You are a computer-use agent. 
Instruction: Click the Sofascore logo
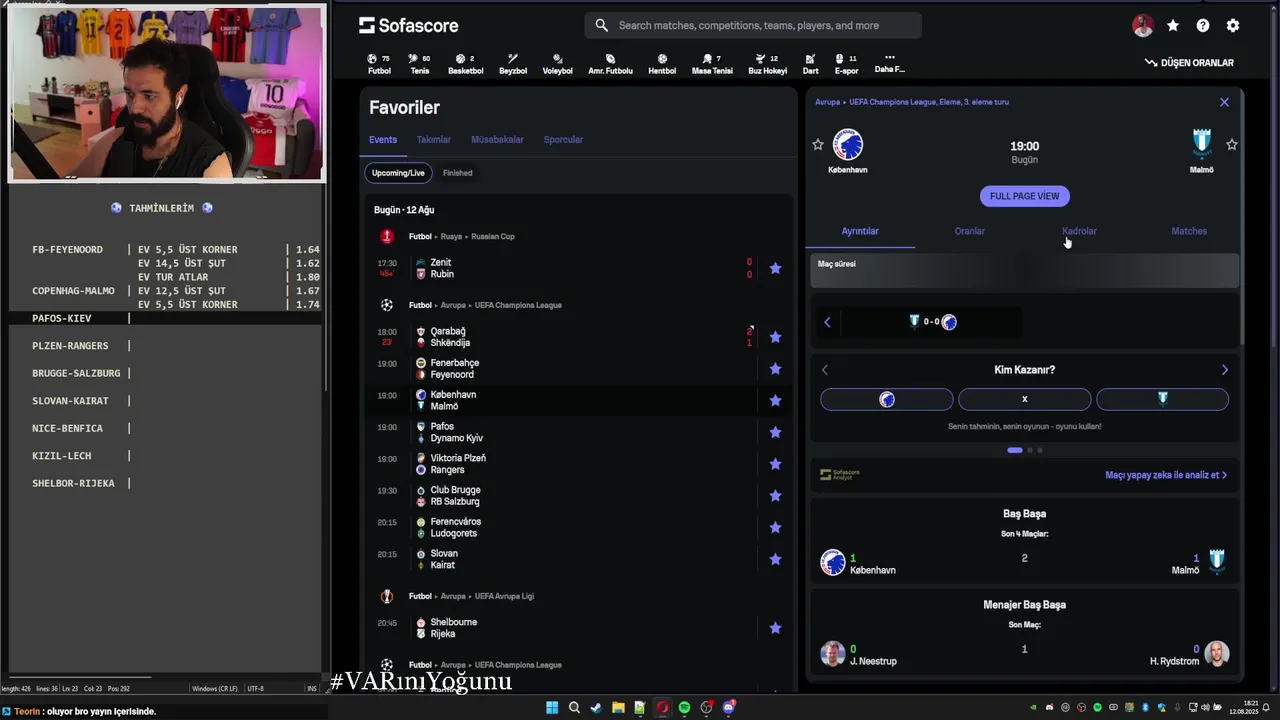coord(408,25)
